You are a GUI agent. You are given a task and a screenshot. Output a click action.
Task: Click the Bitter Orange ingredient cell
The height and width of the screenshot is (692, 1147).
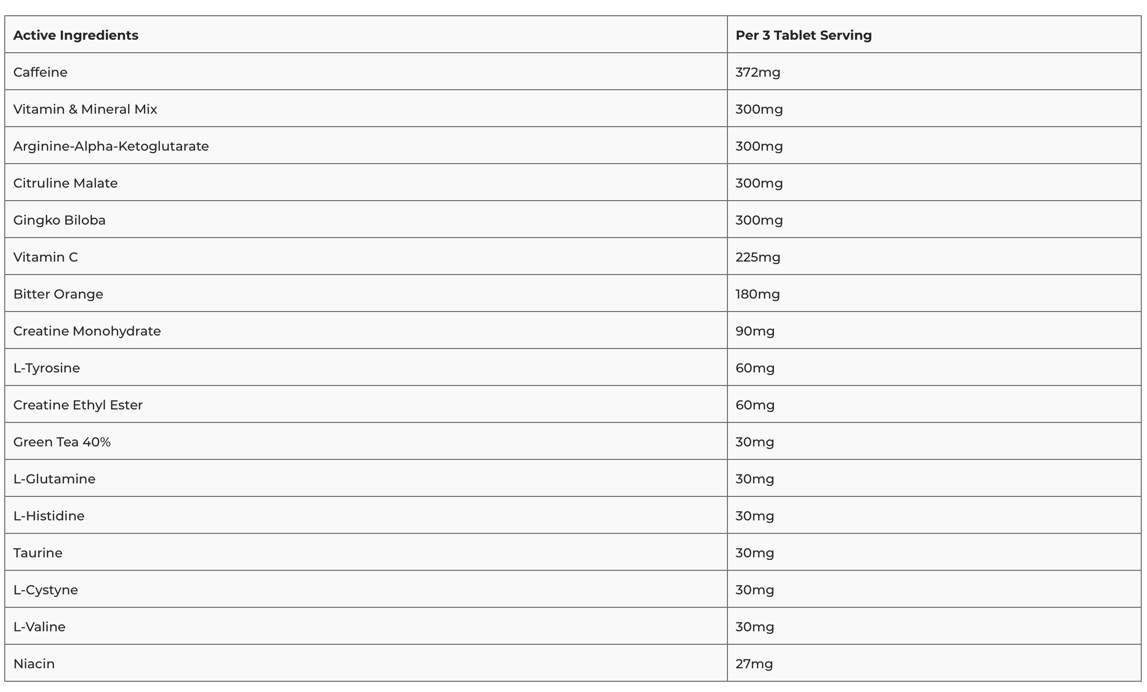(366, 293)
